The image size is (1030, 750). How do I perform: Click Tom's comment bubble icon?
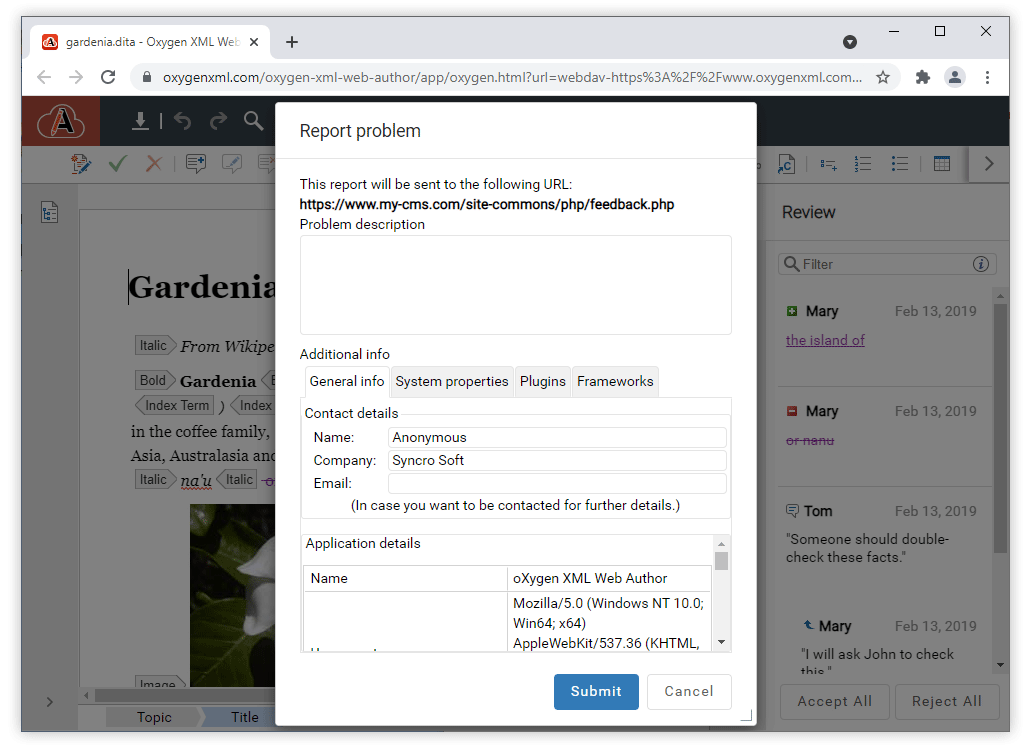(x=793, y=511)
